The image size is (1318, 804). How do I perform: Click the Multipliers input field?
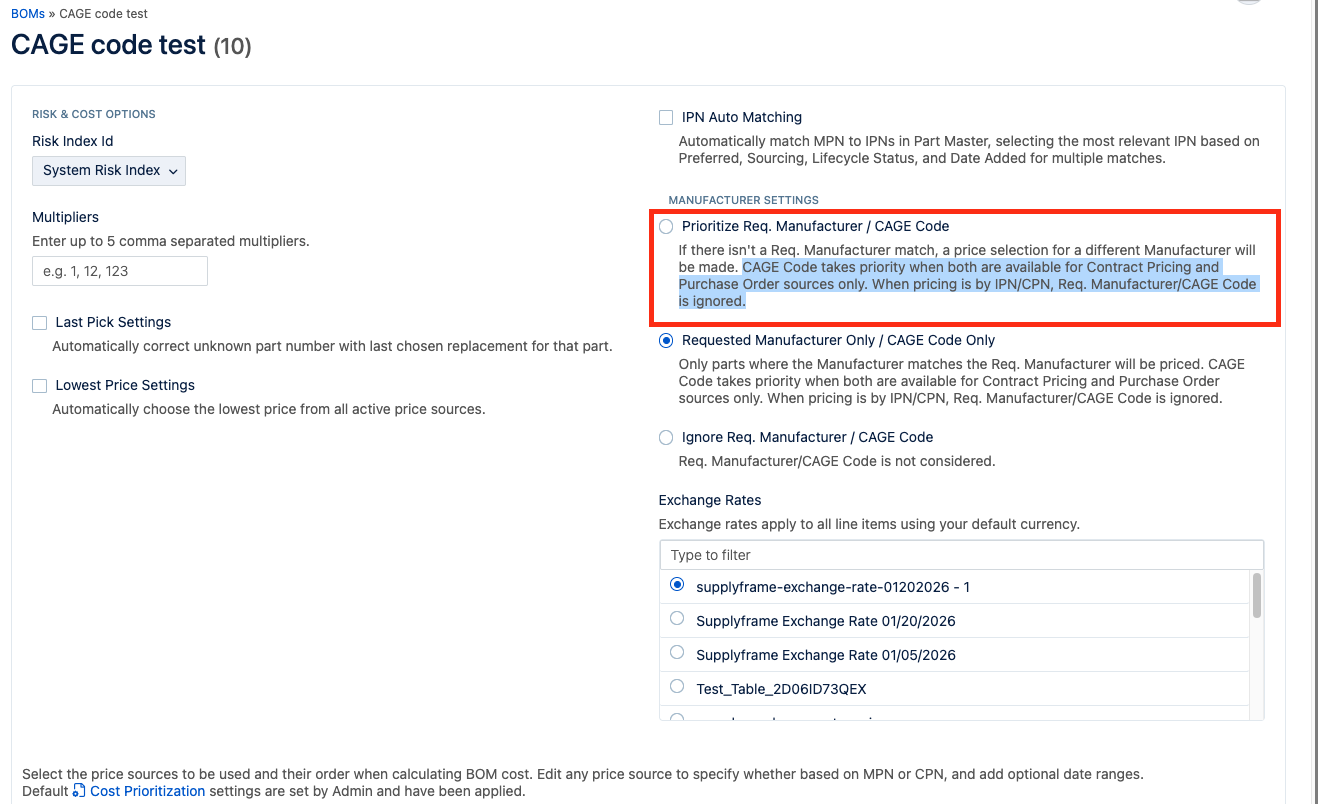[x=120, y=271]
